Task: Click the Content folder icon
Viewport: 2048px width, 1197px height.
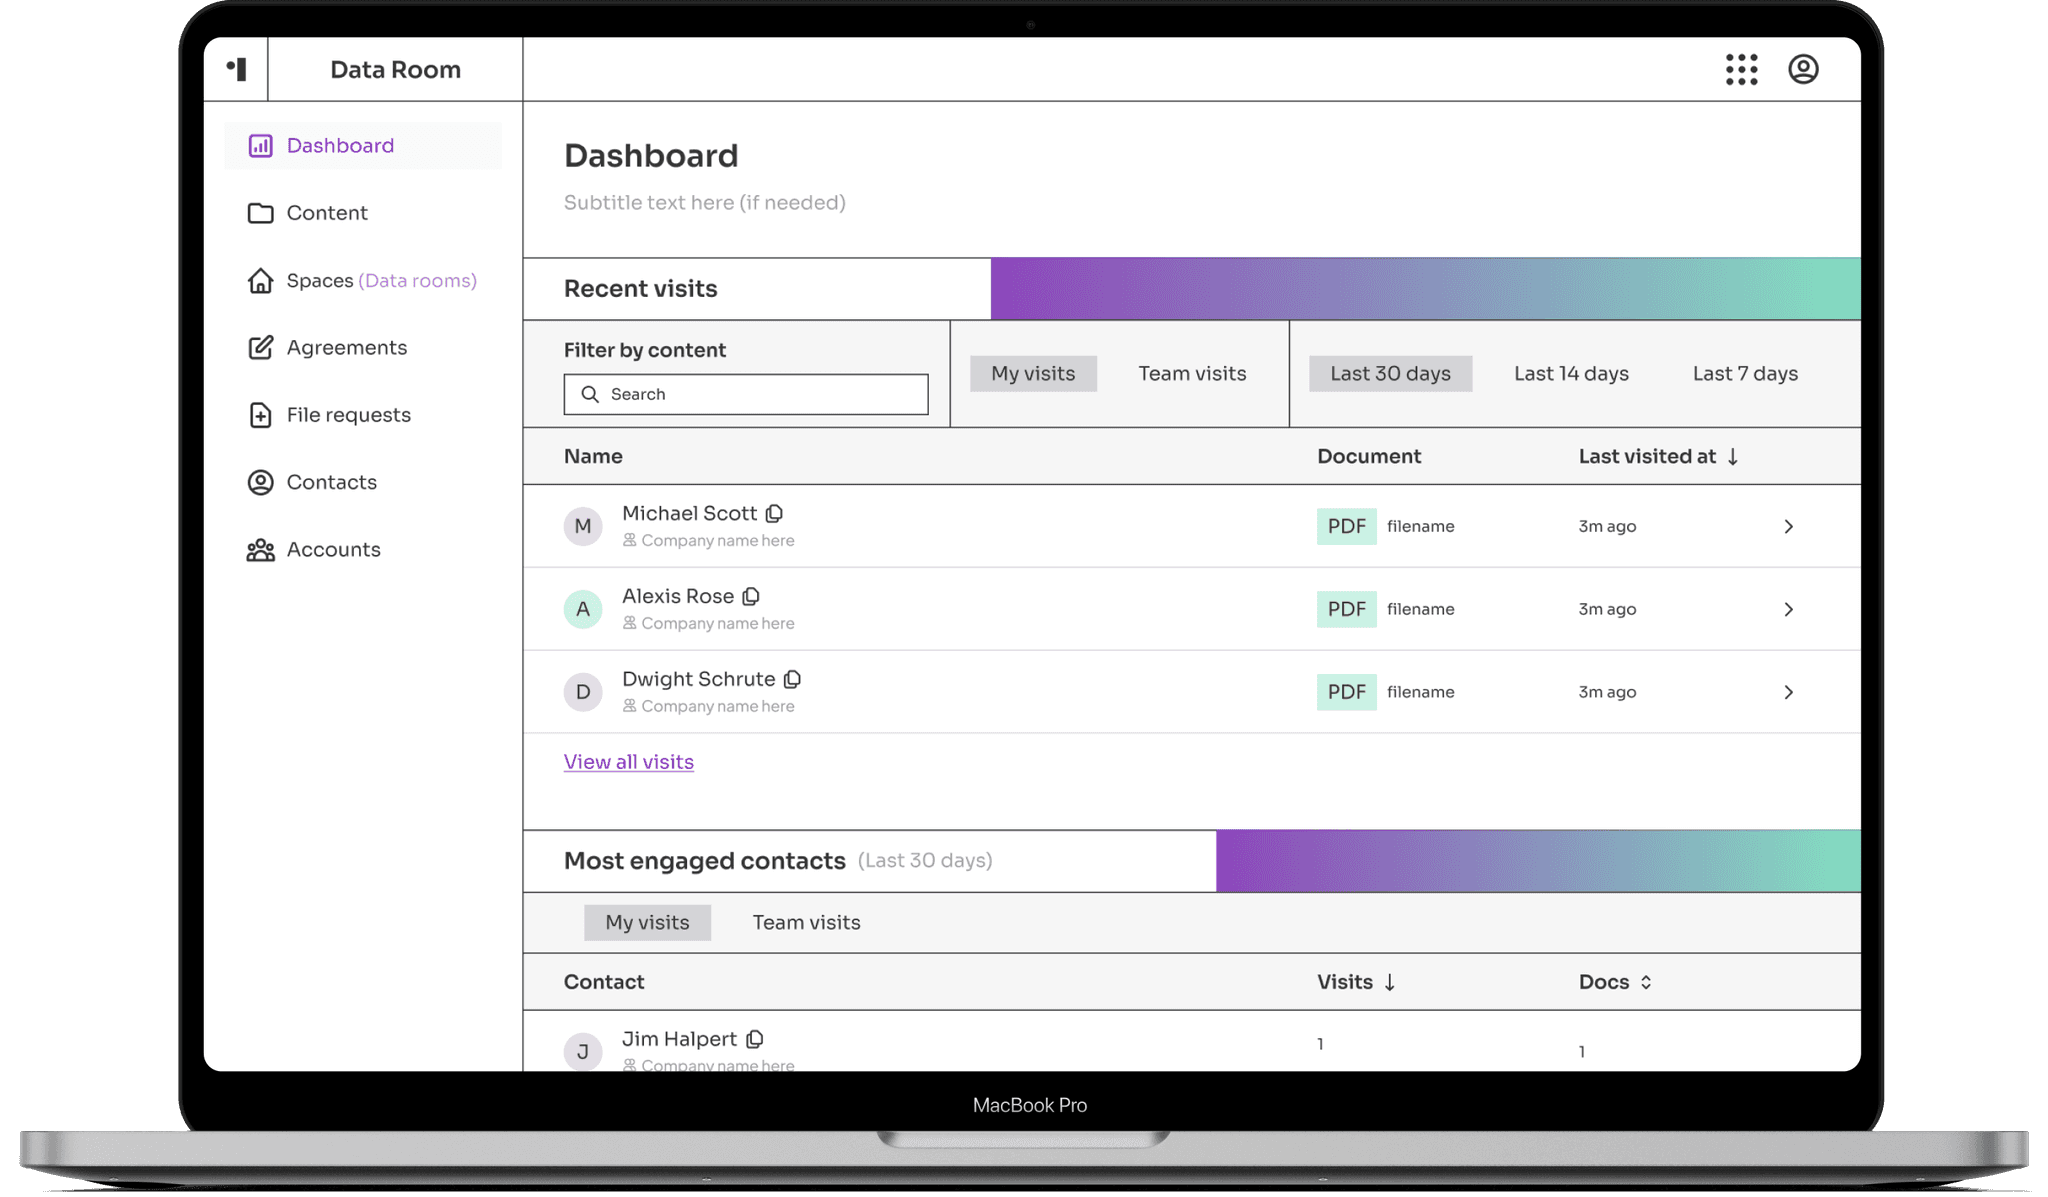Action: (x=260, y=213)
